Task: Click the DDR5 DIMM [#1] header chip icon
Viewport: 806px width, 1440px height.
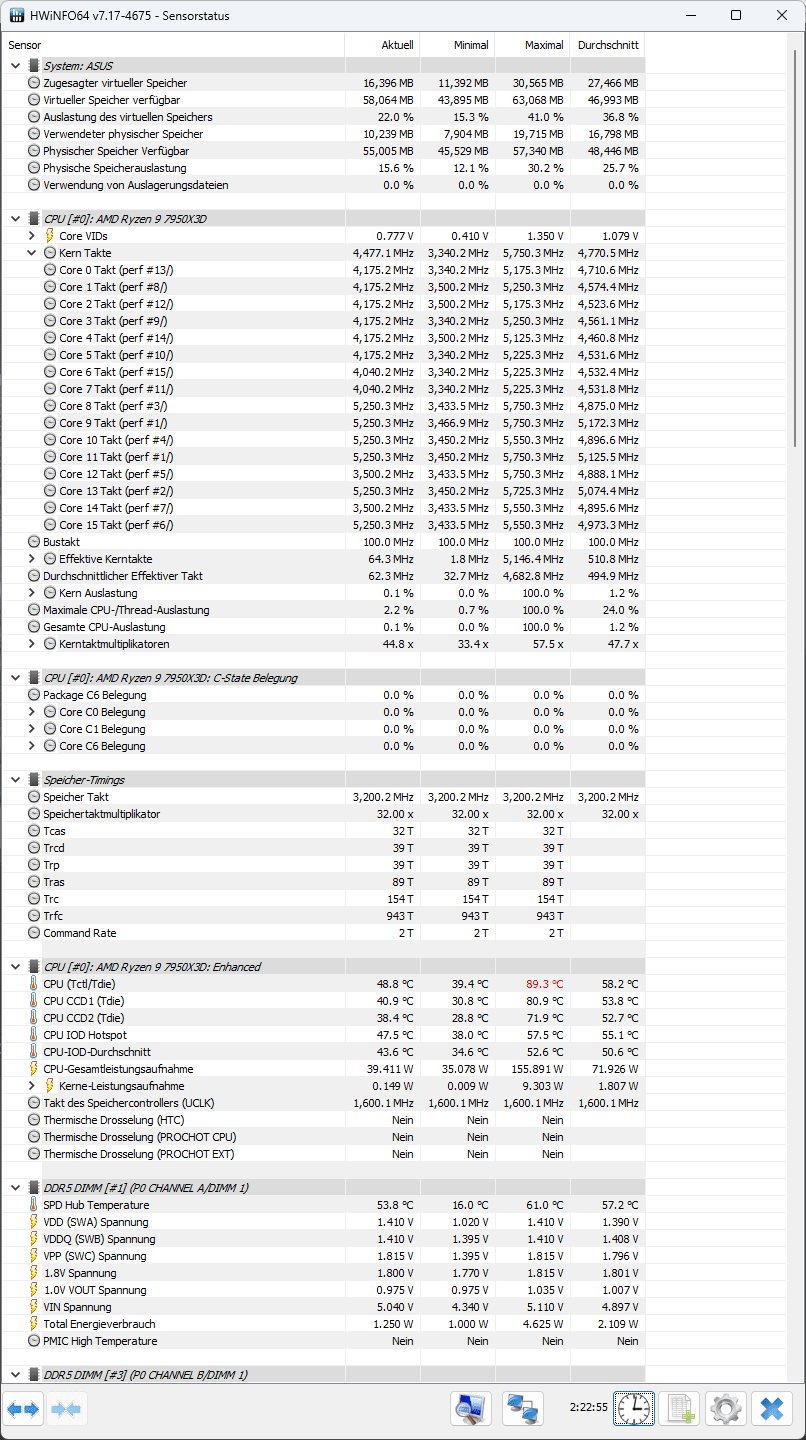Action: 34,1188
